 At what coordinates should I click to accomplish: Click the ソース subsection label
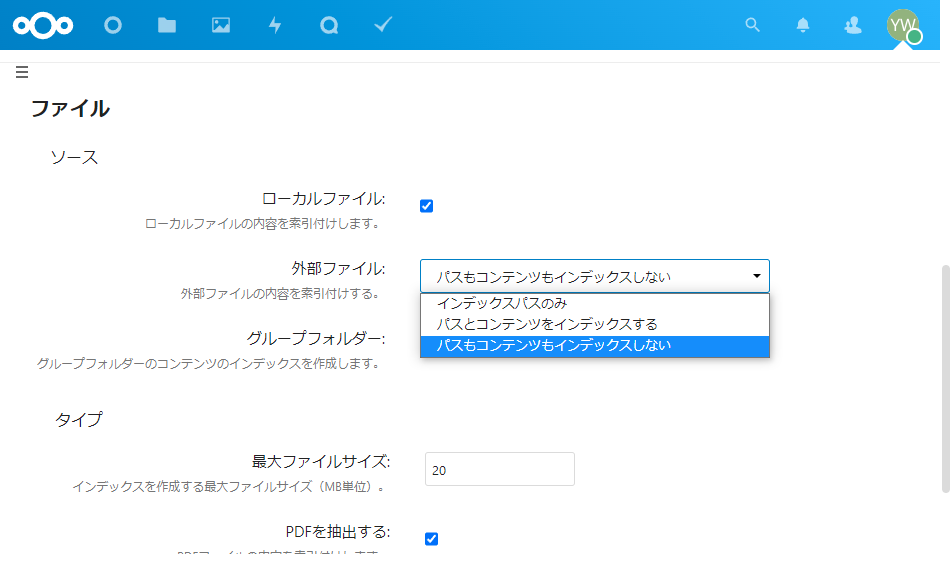[74, 157]
